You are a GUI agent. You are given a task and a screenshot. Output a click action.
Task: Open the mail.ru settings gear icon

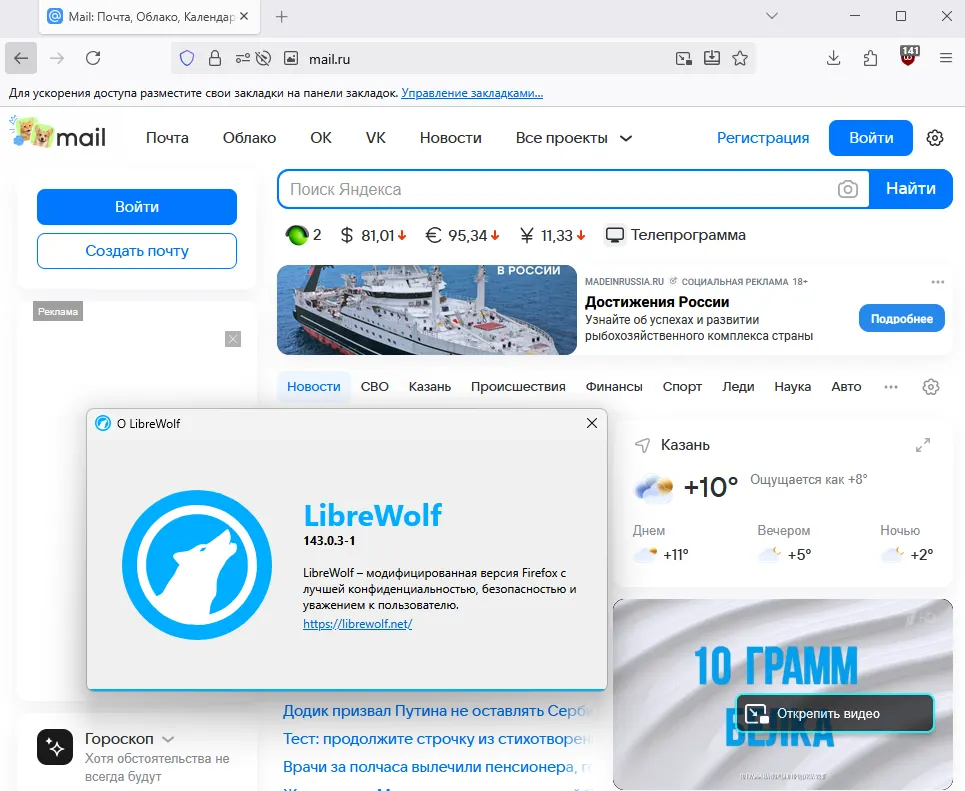(x=935, y=138)
